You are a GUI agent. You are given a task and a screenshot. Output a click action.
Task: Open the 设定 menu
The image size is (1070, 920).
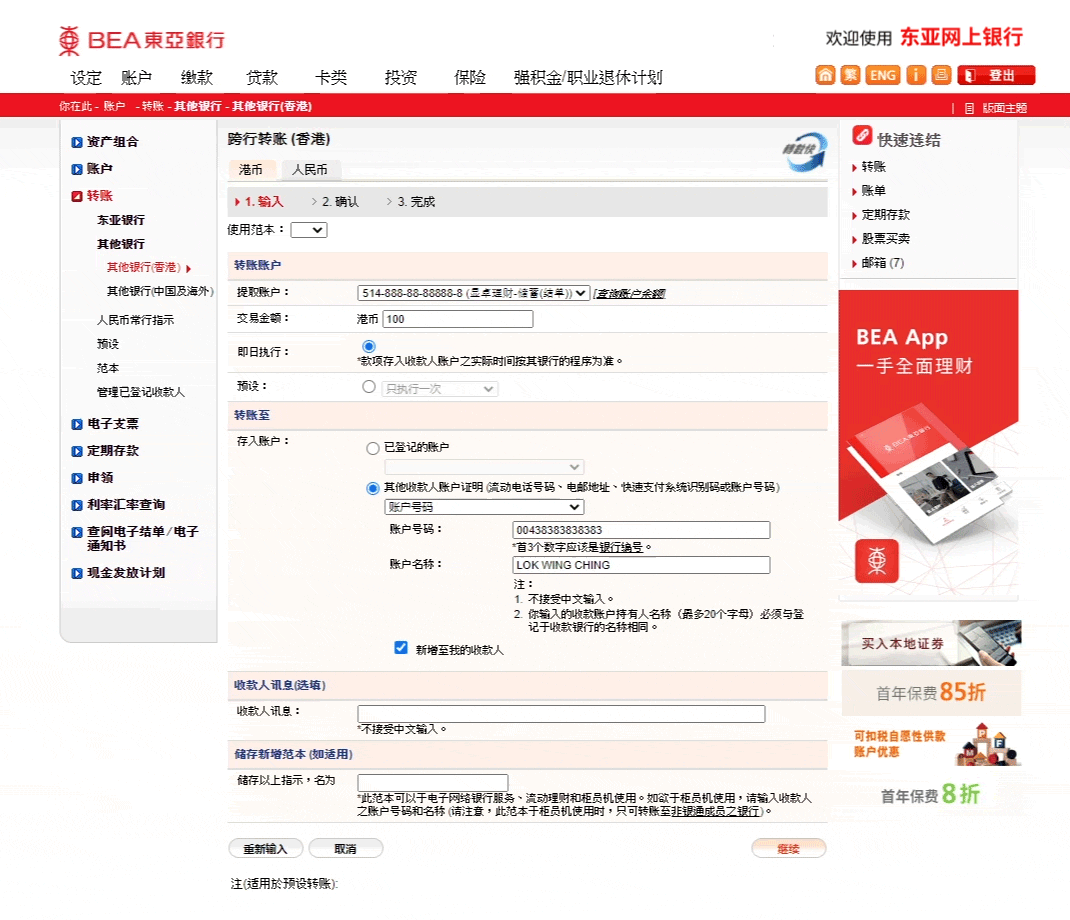[86, 78]
